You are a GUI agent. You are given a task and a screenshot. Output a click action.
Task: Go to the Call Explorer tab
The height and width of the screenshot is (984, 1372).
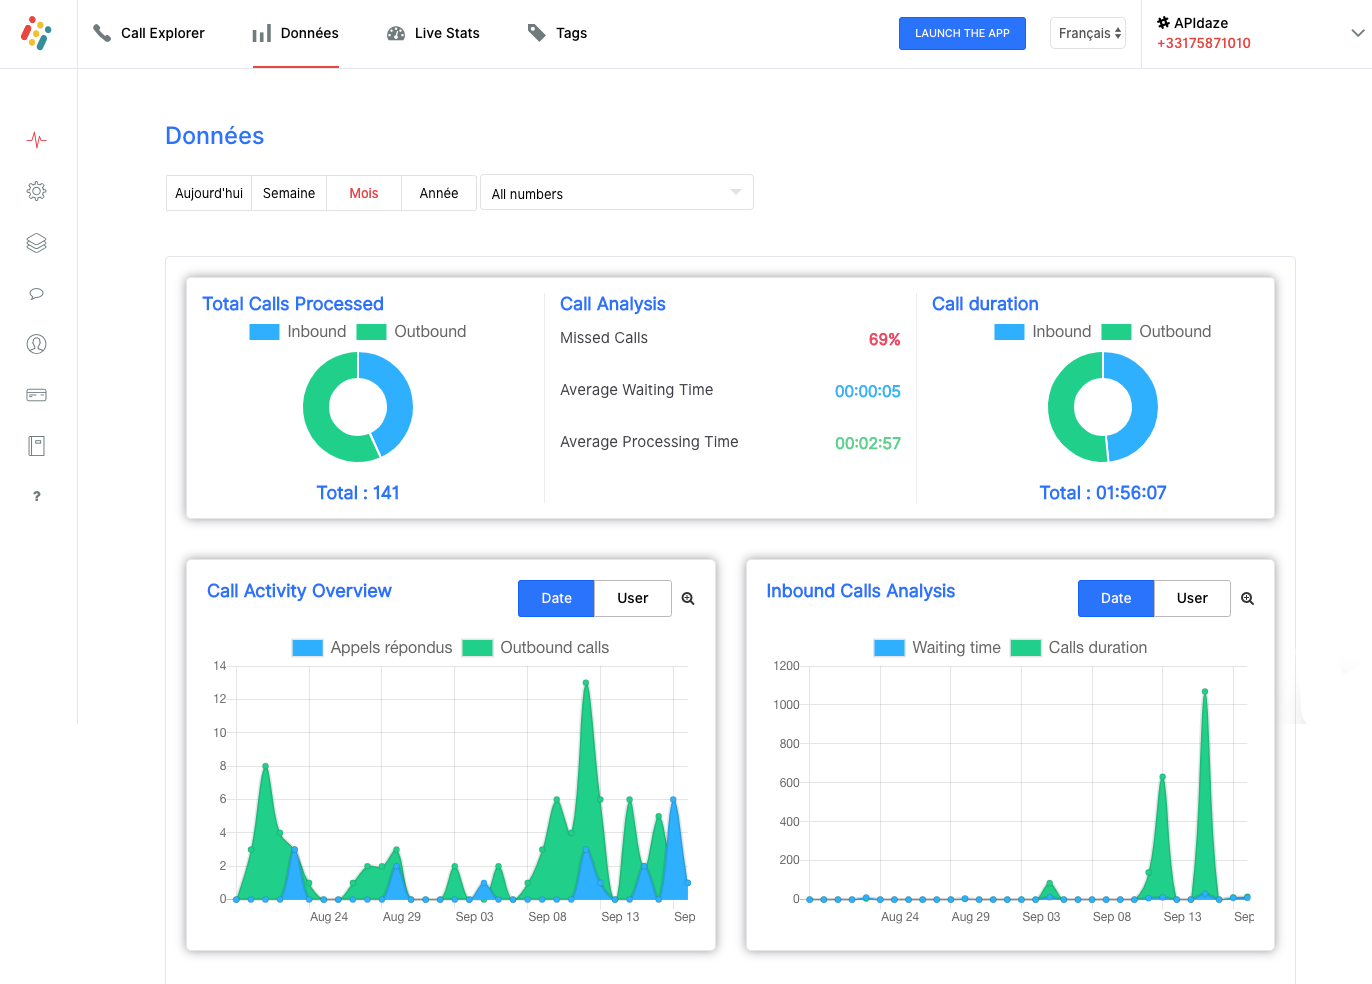coord(149,33)
